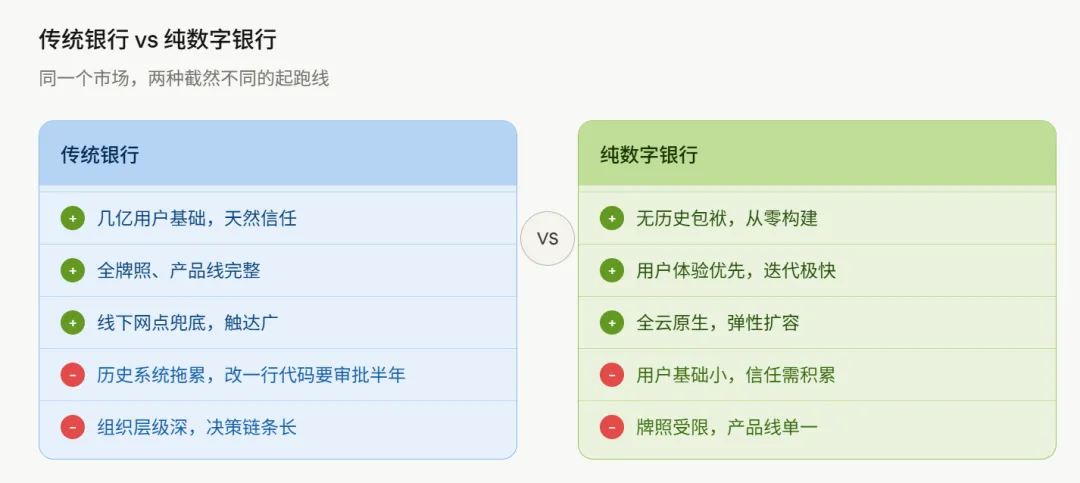
Task: Select the 纯数字银行 card header
Action: [817, 154]
